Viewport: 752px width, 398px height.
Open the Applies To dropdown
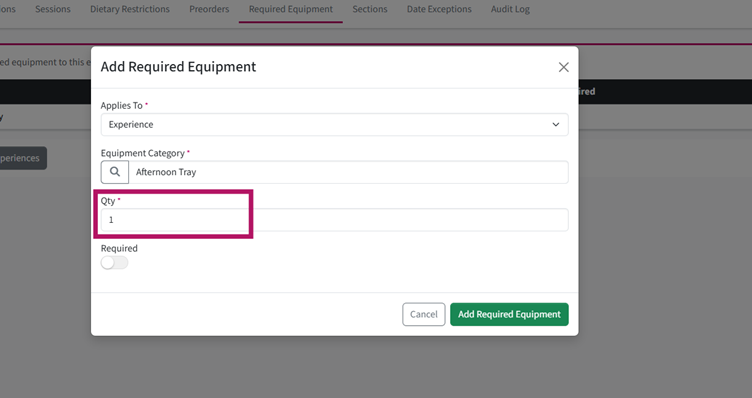coord(334,125)
